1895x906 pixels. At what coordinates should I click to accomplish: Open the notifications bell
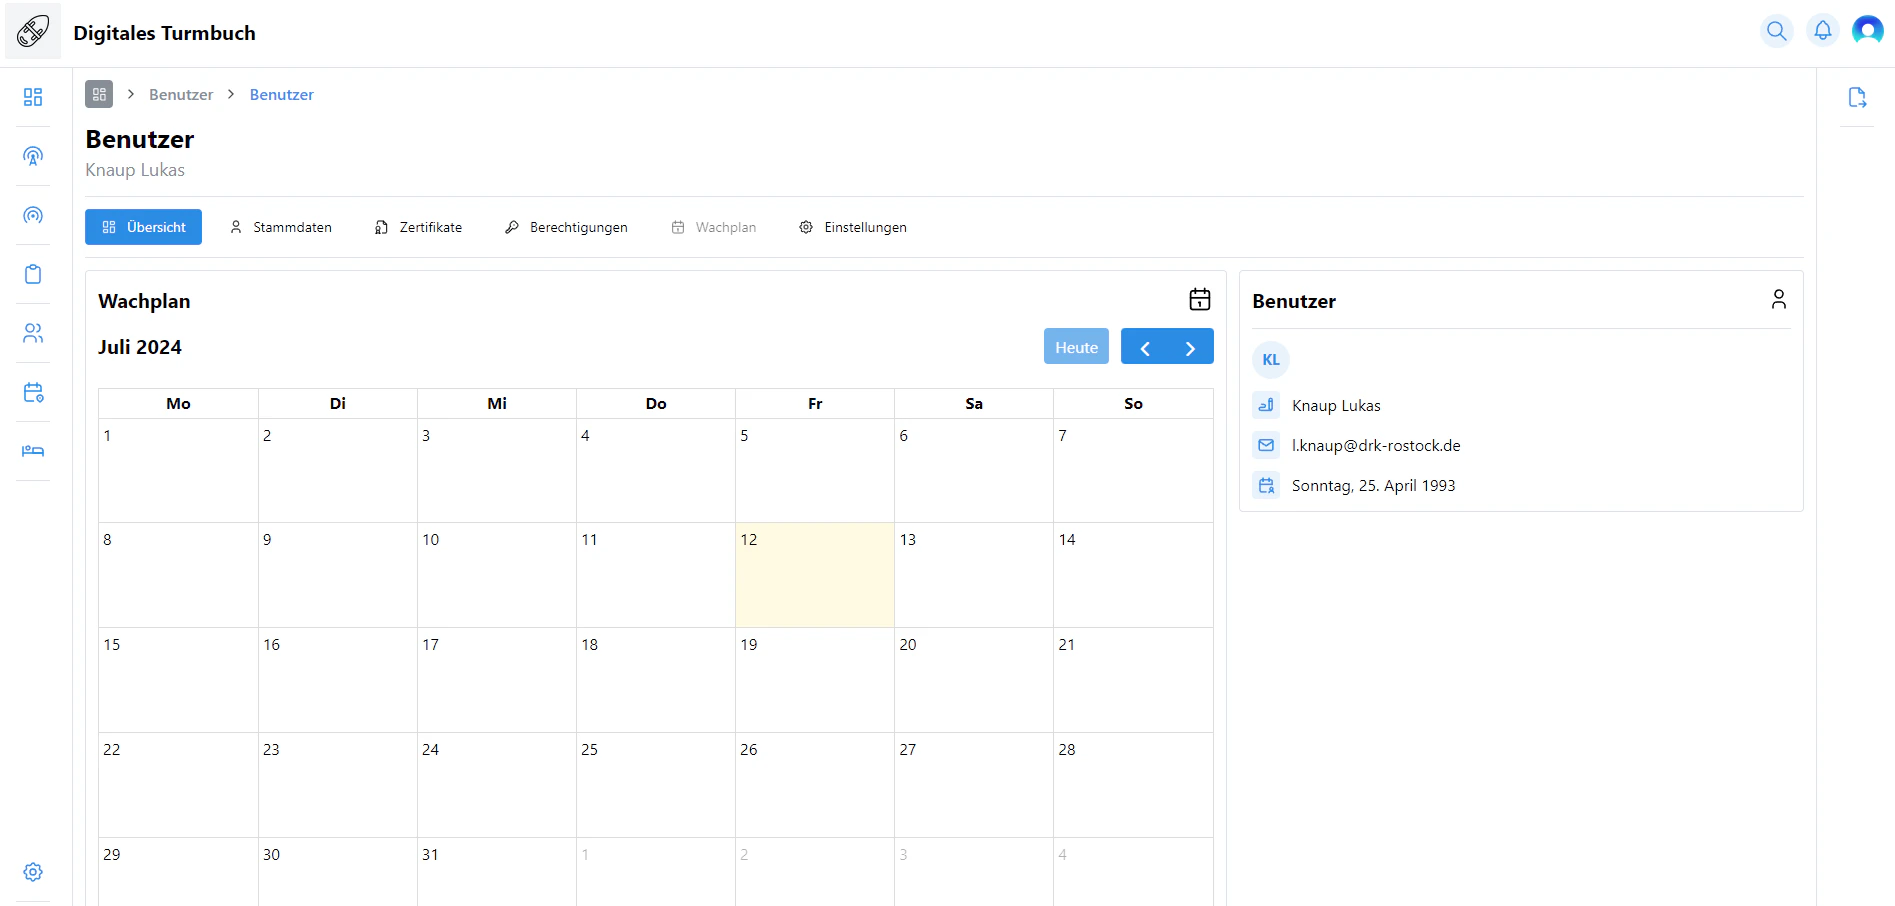[1823, 31]
